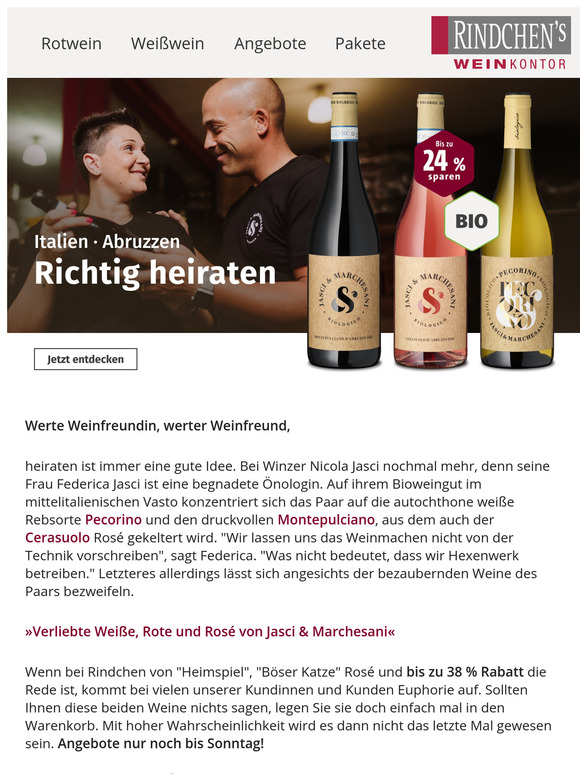Click the Richtig heiraten banner headline
580x774 pixels.
tap(155, 272)
